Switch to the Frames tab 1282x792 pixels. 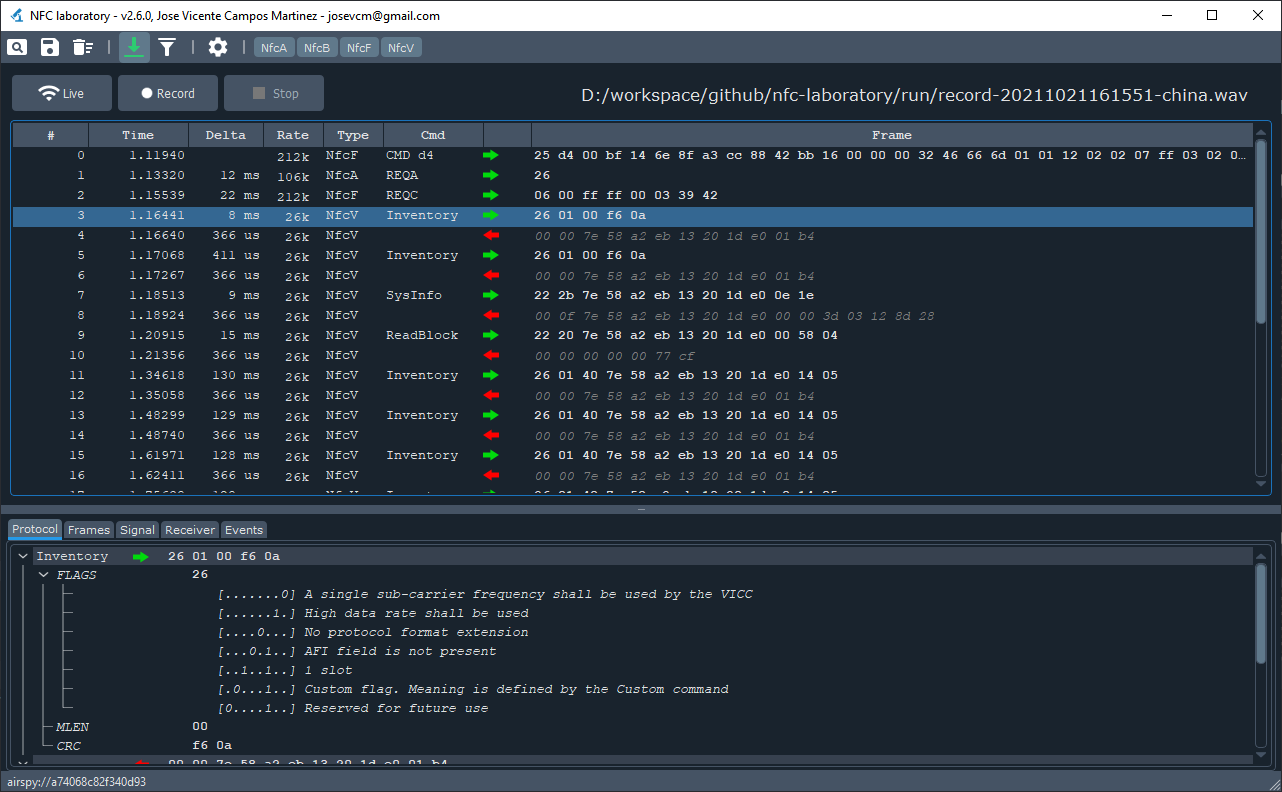[89, 530]
